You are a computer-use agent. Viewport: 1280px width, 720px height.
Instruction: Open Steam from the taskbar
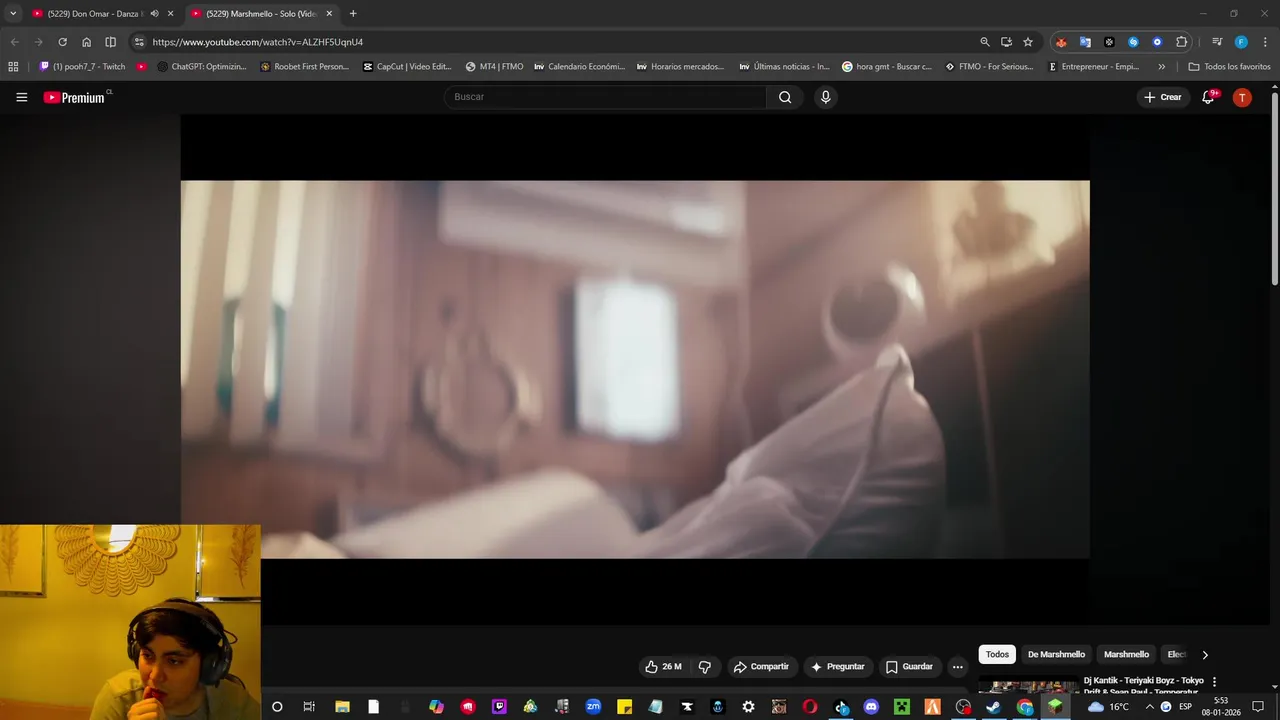[994, 707]
